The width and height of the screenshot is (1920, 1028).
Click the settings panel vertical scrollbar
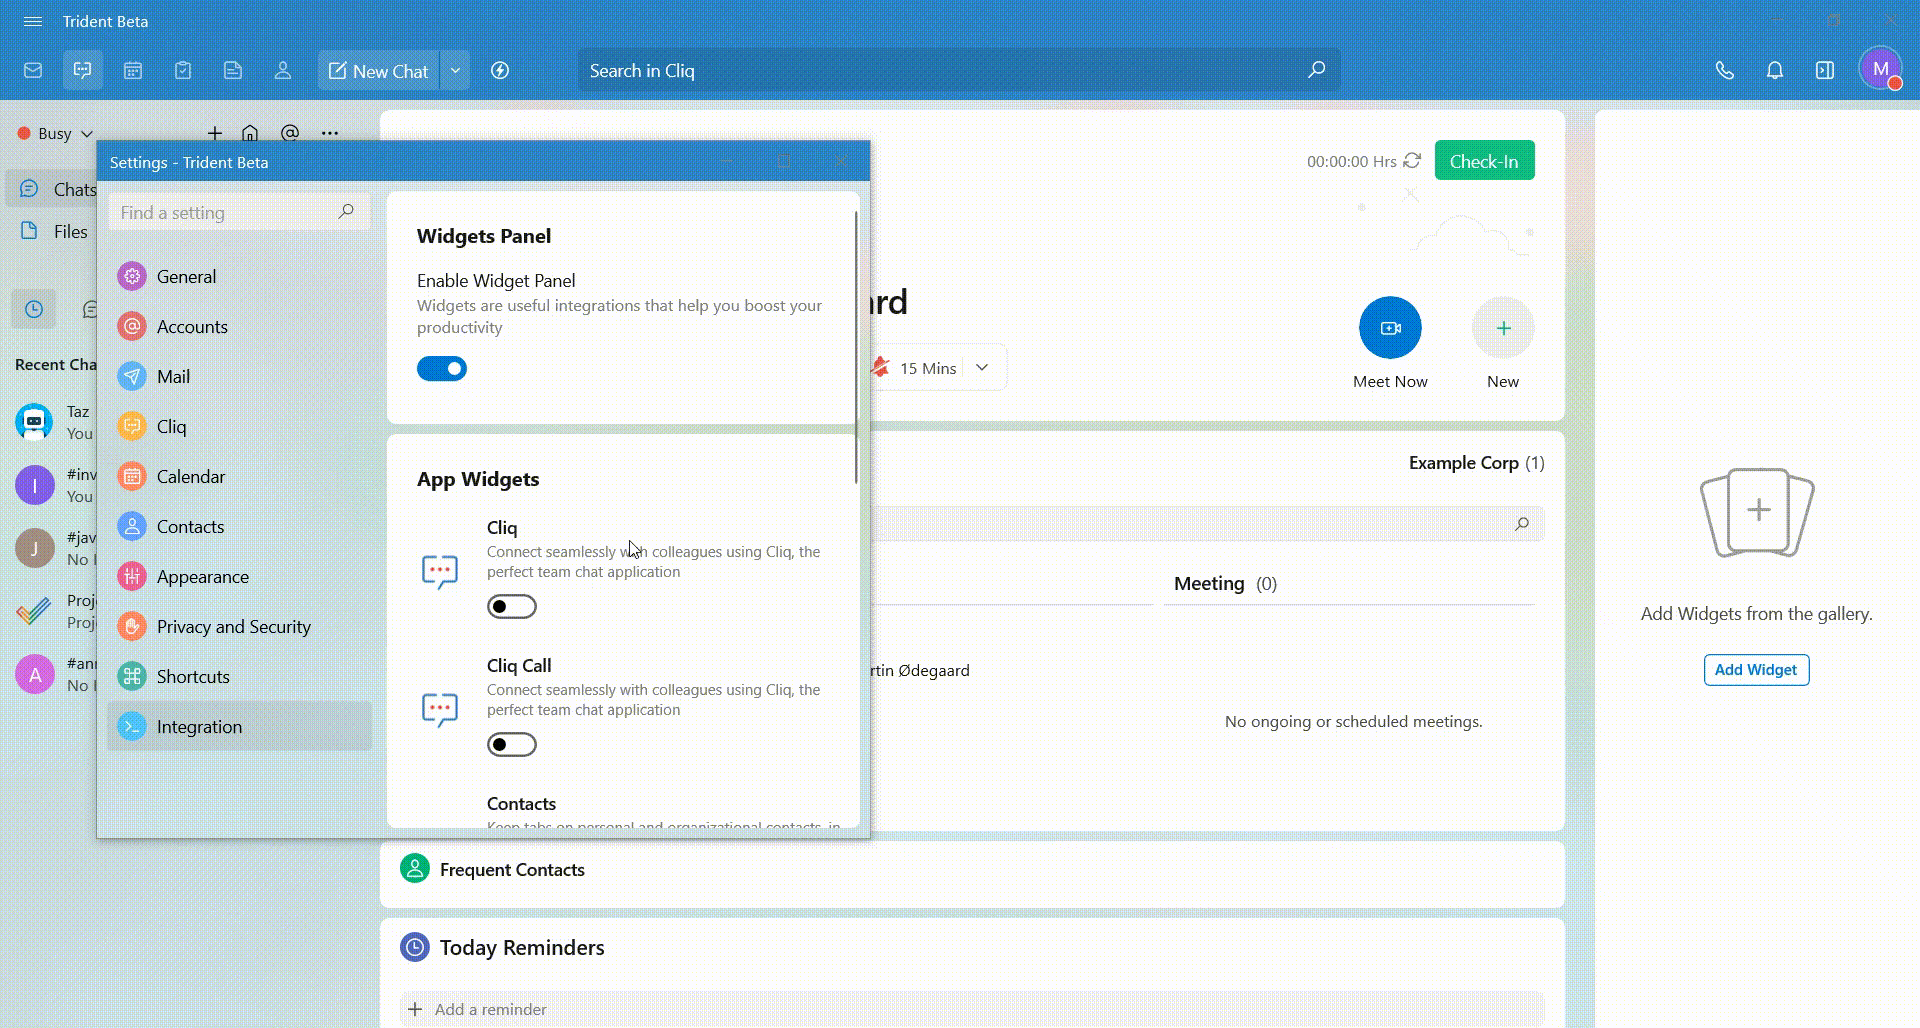(x=856, y=350)
